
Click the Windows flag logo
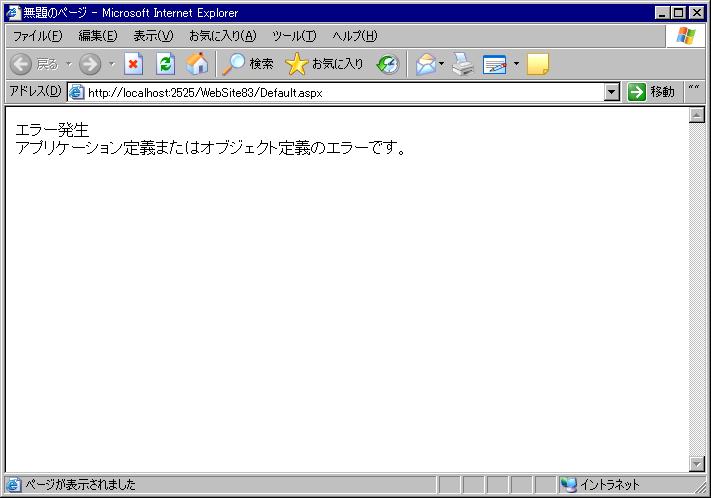tap(686, 35)
